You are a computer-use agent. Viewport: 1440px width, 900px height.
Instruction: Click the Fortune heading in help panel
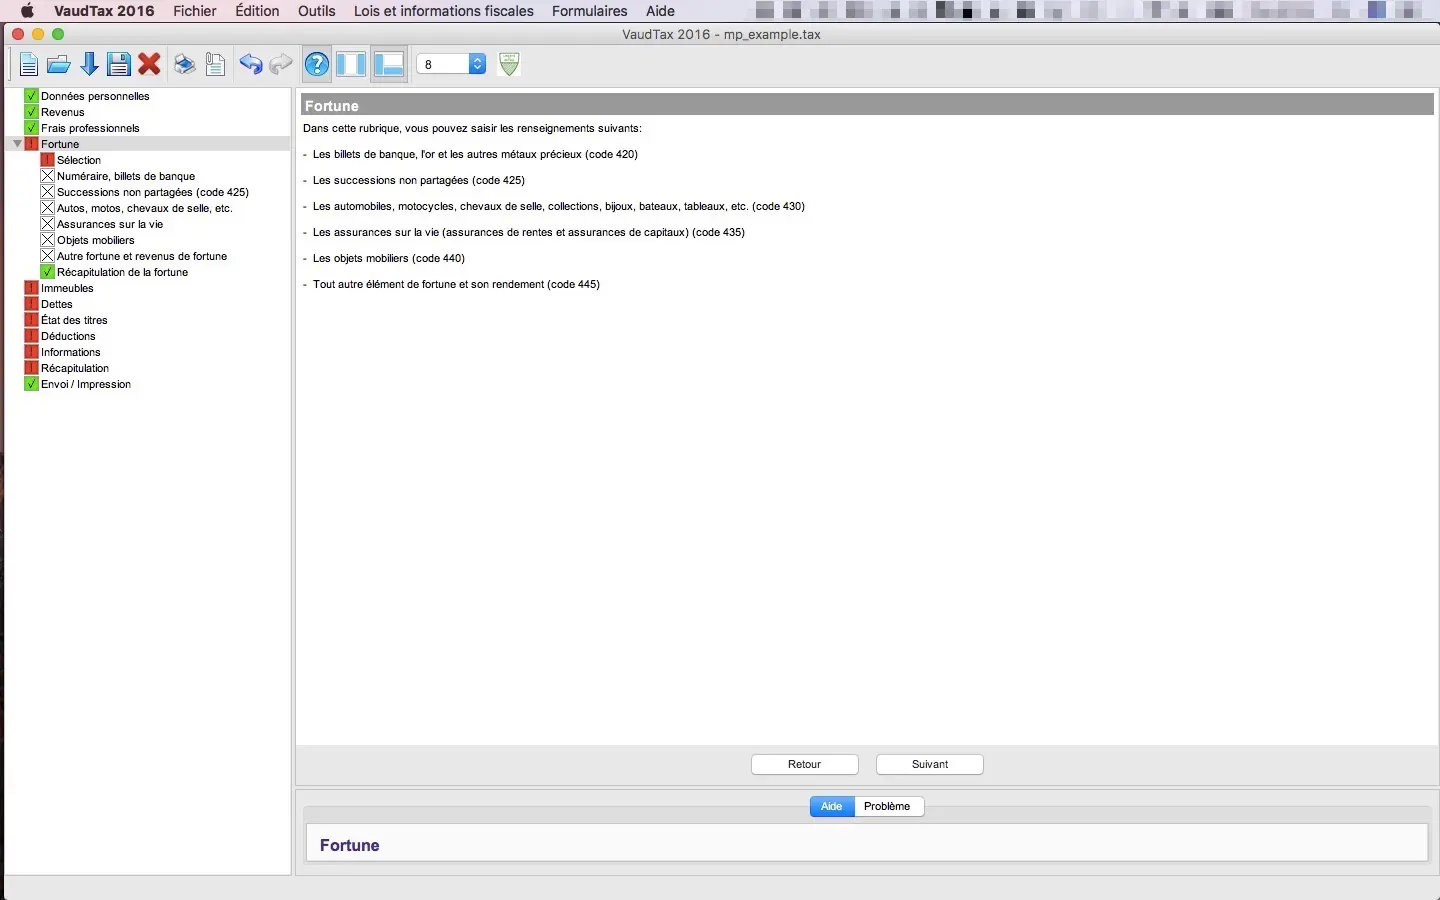coord(350,845)
